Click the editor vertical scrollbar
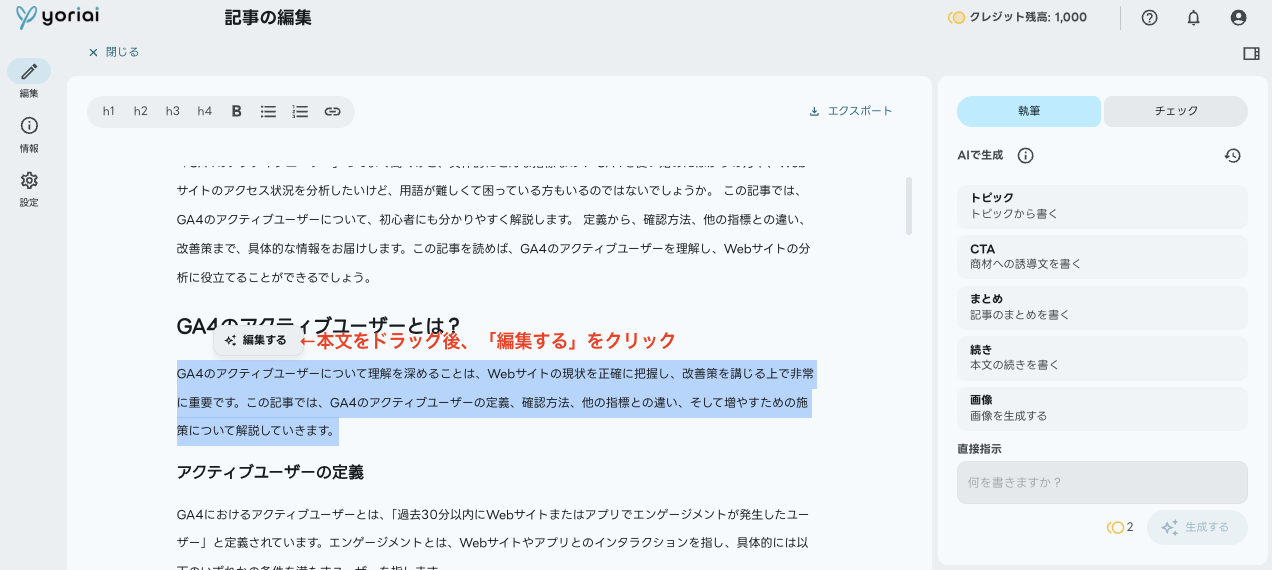1272x570 pixels. [x=908, y=205]
